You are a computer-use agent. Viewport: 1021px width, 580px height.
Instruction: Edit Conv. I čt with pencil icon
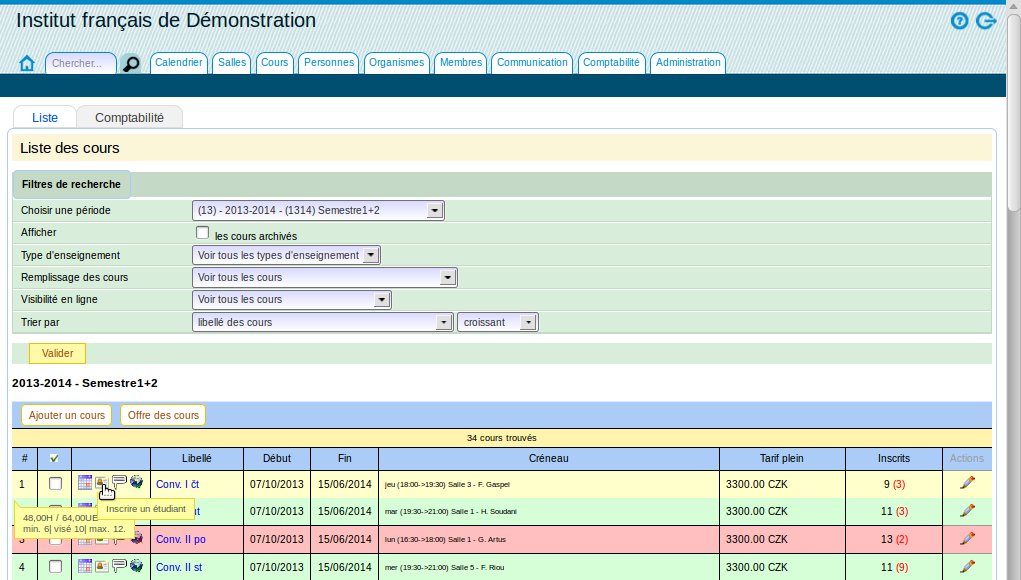point(967,483)
